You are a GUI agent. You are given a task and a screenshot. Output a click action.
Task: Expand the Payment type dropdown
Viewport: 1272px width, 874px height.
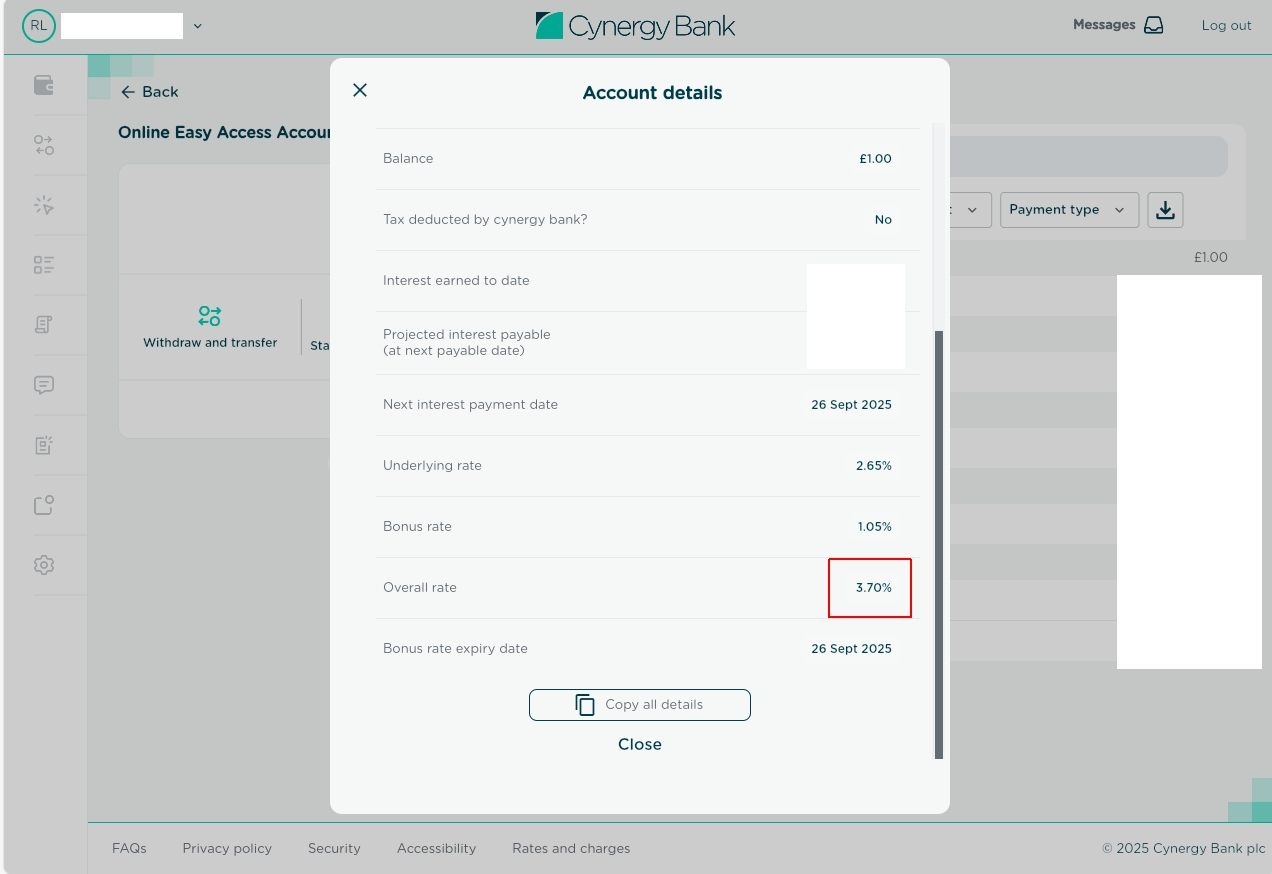[x=1068, y=210]
